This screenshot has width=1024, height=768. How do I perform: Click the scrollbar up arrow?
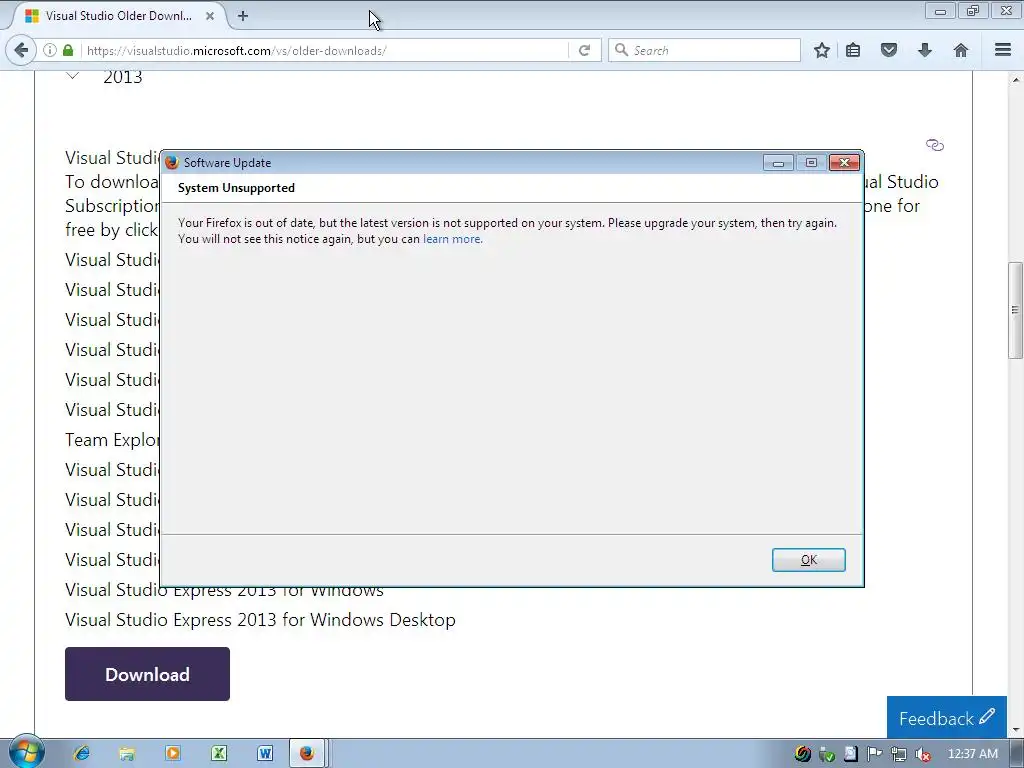tap(1016, 79)
